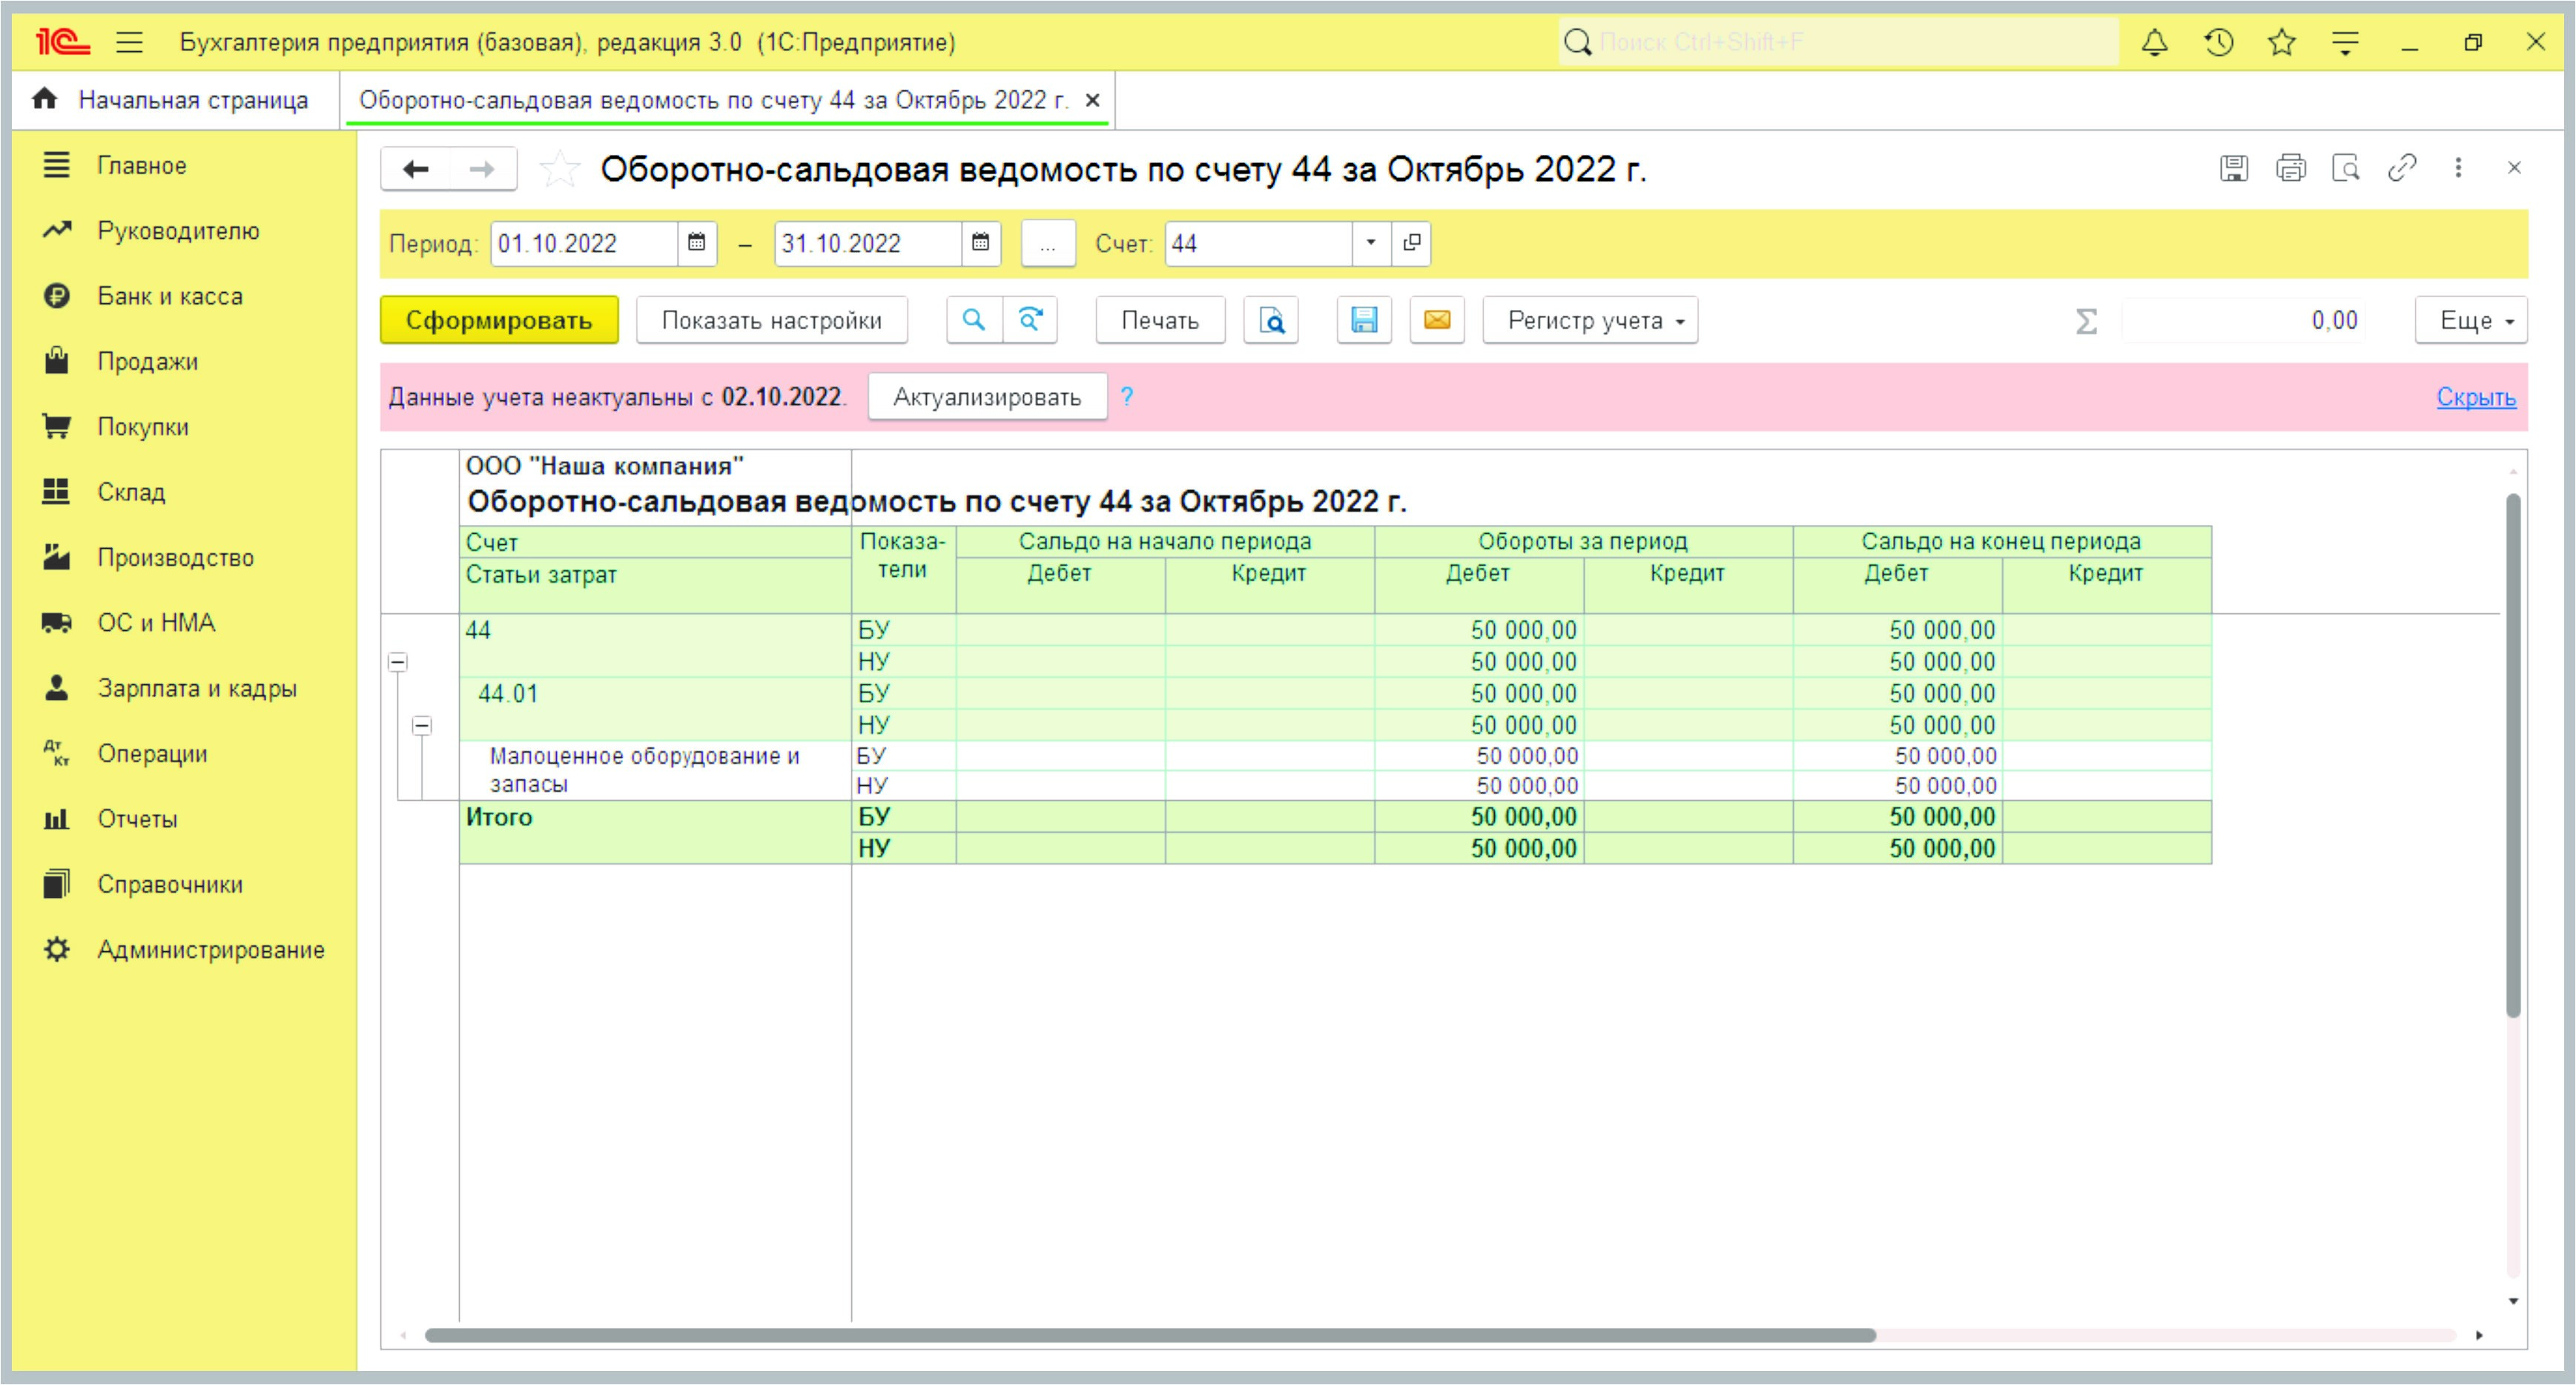The height and width of the screenshot is (1385, 2576).
Task: Open the Еще menu
Action: (2470, 320)
